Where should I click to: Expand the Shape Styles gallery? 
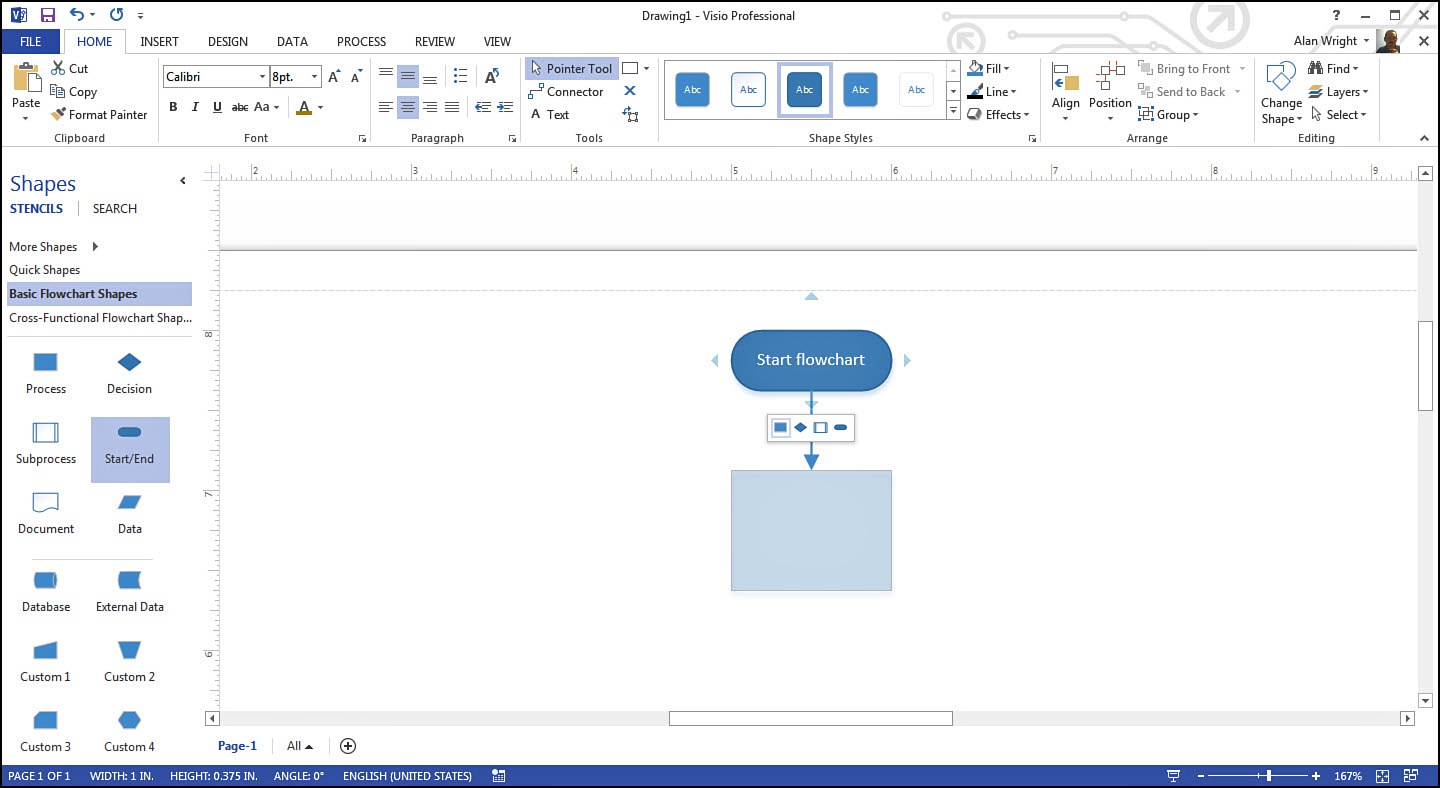pyautogui.click(x=953, y=111)
